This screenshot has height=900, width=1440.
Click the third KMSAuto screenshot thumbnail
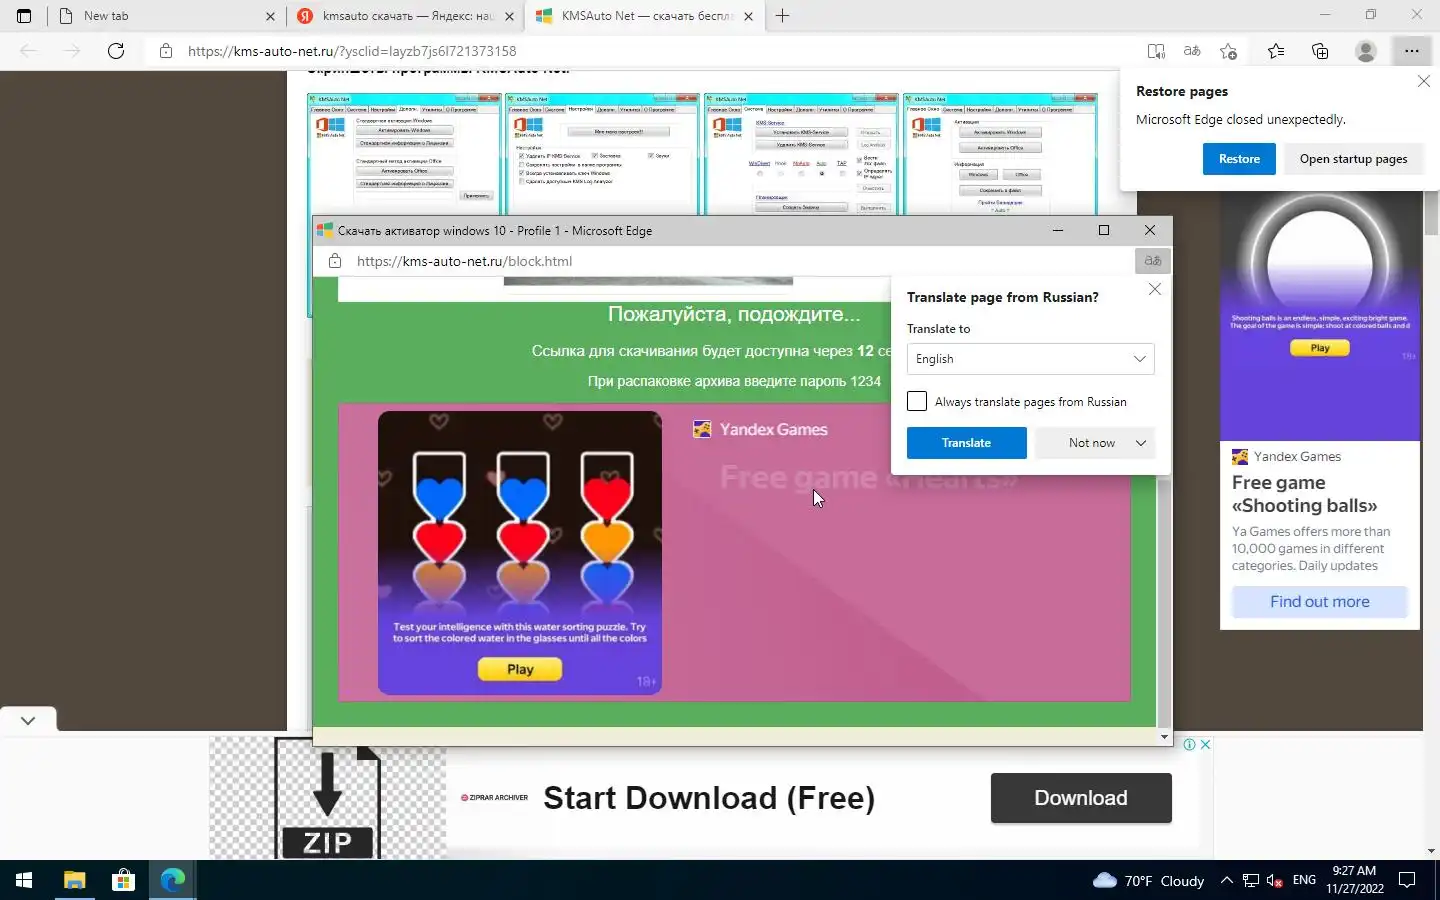tap(801, 153)
